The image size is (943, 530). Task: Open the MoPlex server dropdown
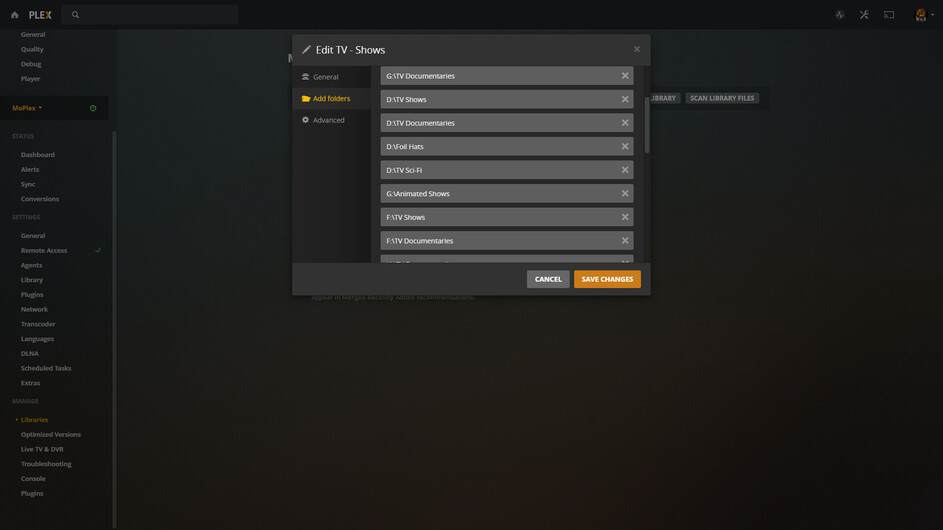pos(27,108)
